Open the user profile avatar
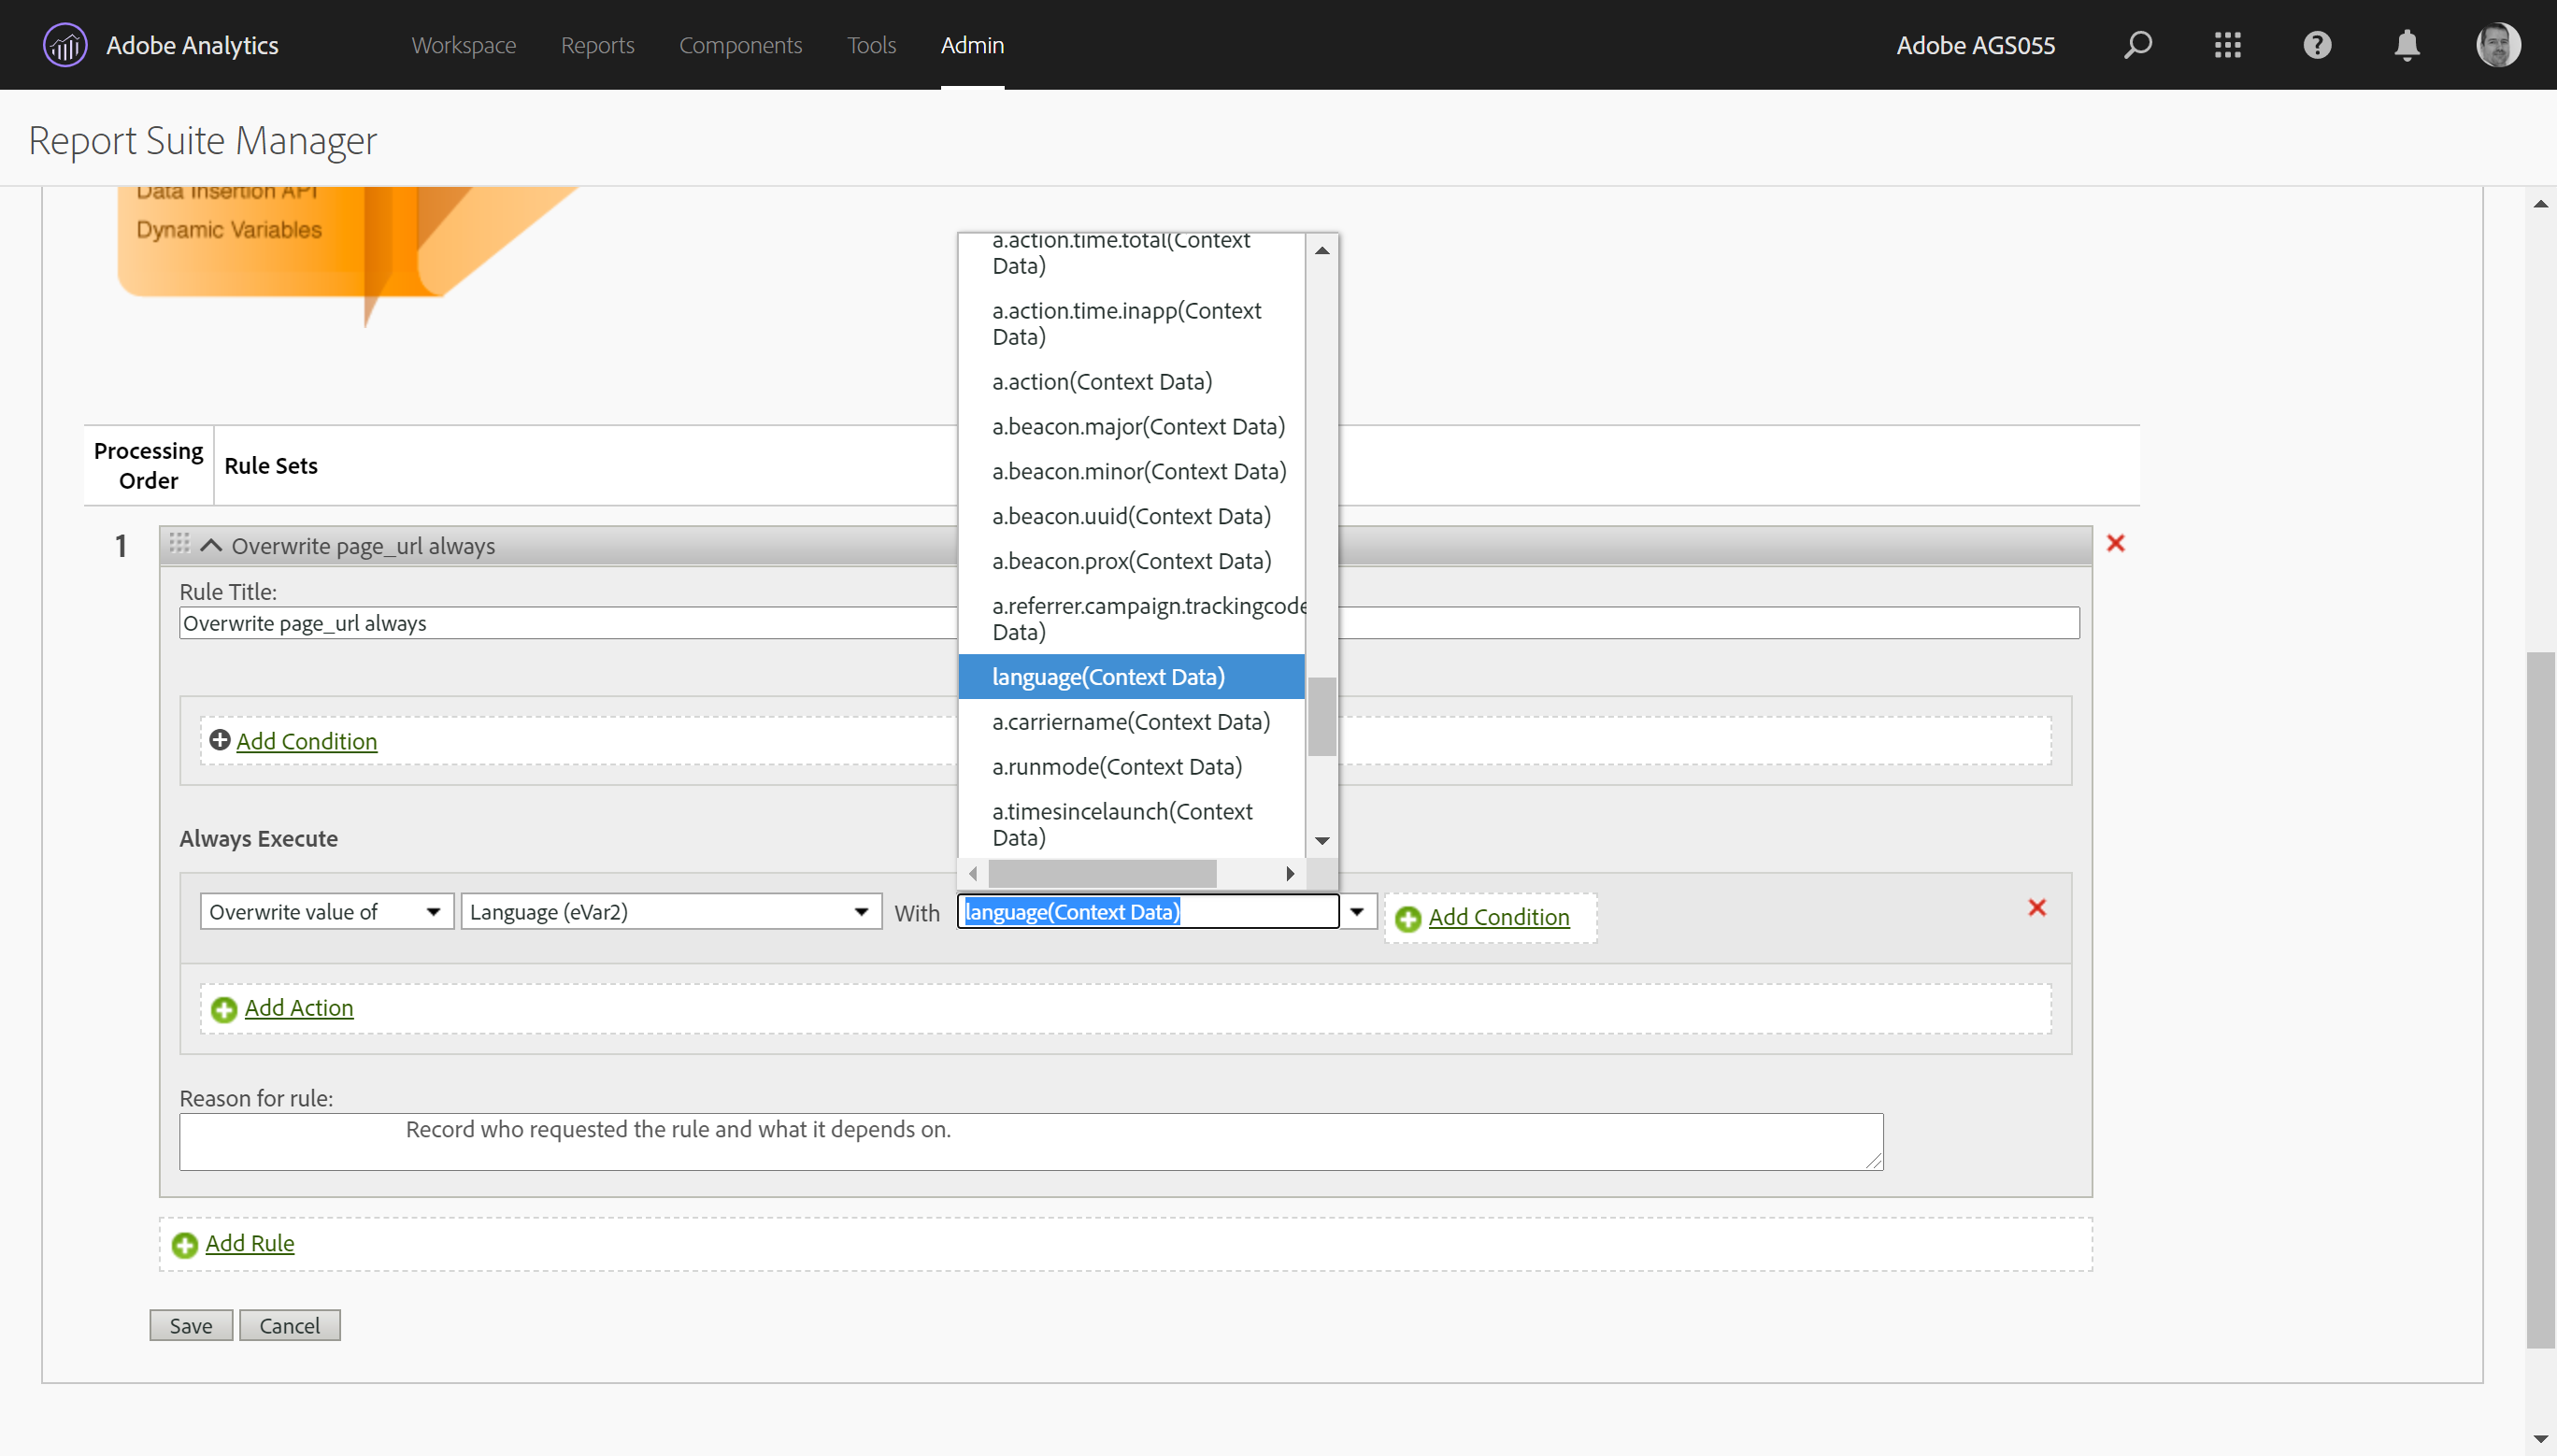This screenshot has width=2557, height=1456. (x=2497, y=45)
